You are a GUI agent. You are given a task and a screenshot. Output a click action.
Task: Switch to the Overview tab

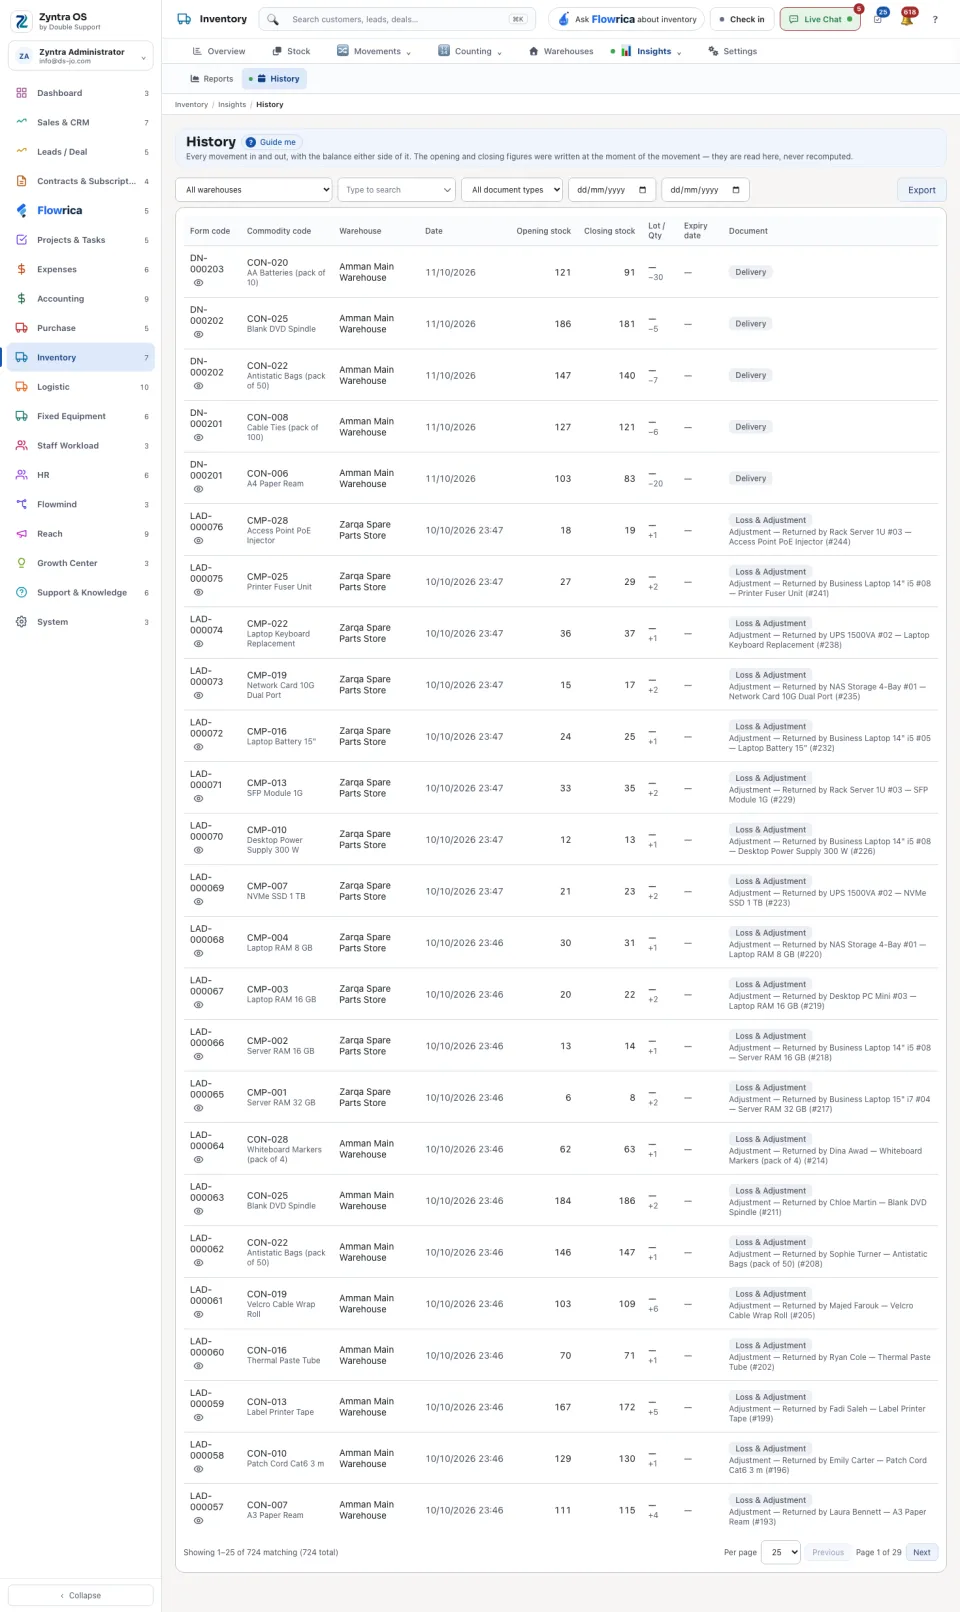coord(218,51)
